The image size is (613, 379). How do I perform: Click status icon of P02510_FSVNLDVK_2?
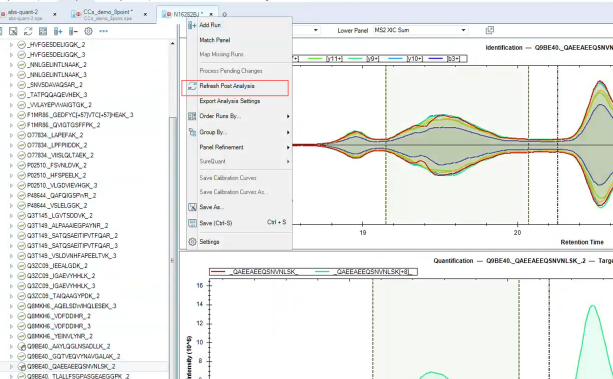click(22, 165)
